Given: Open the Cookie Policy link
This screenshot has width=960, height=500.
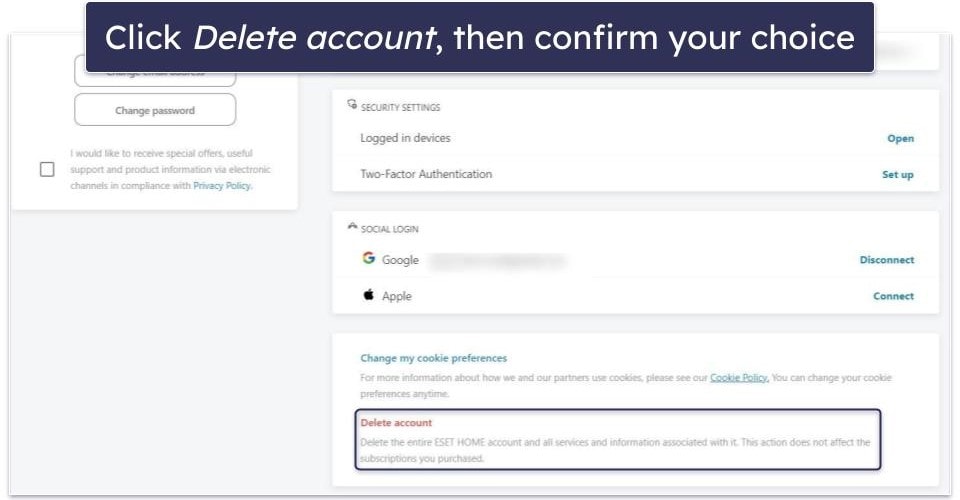Looking at the screenshot, I should pyautogui.click(x=738, y=378).
